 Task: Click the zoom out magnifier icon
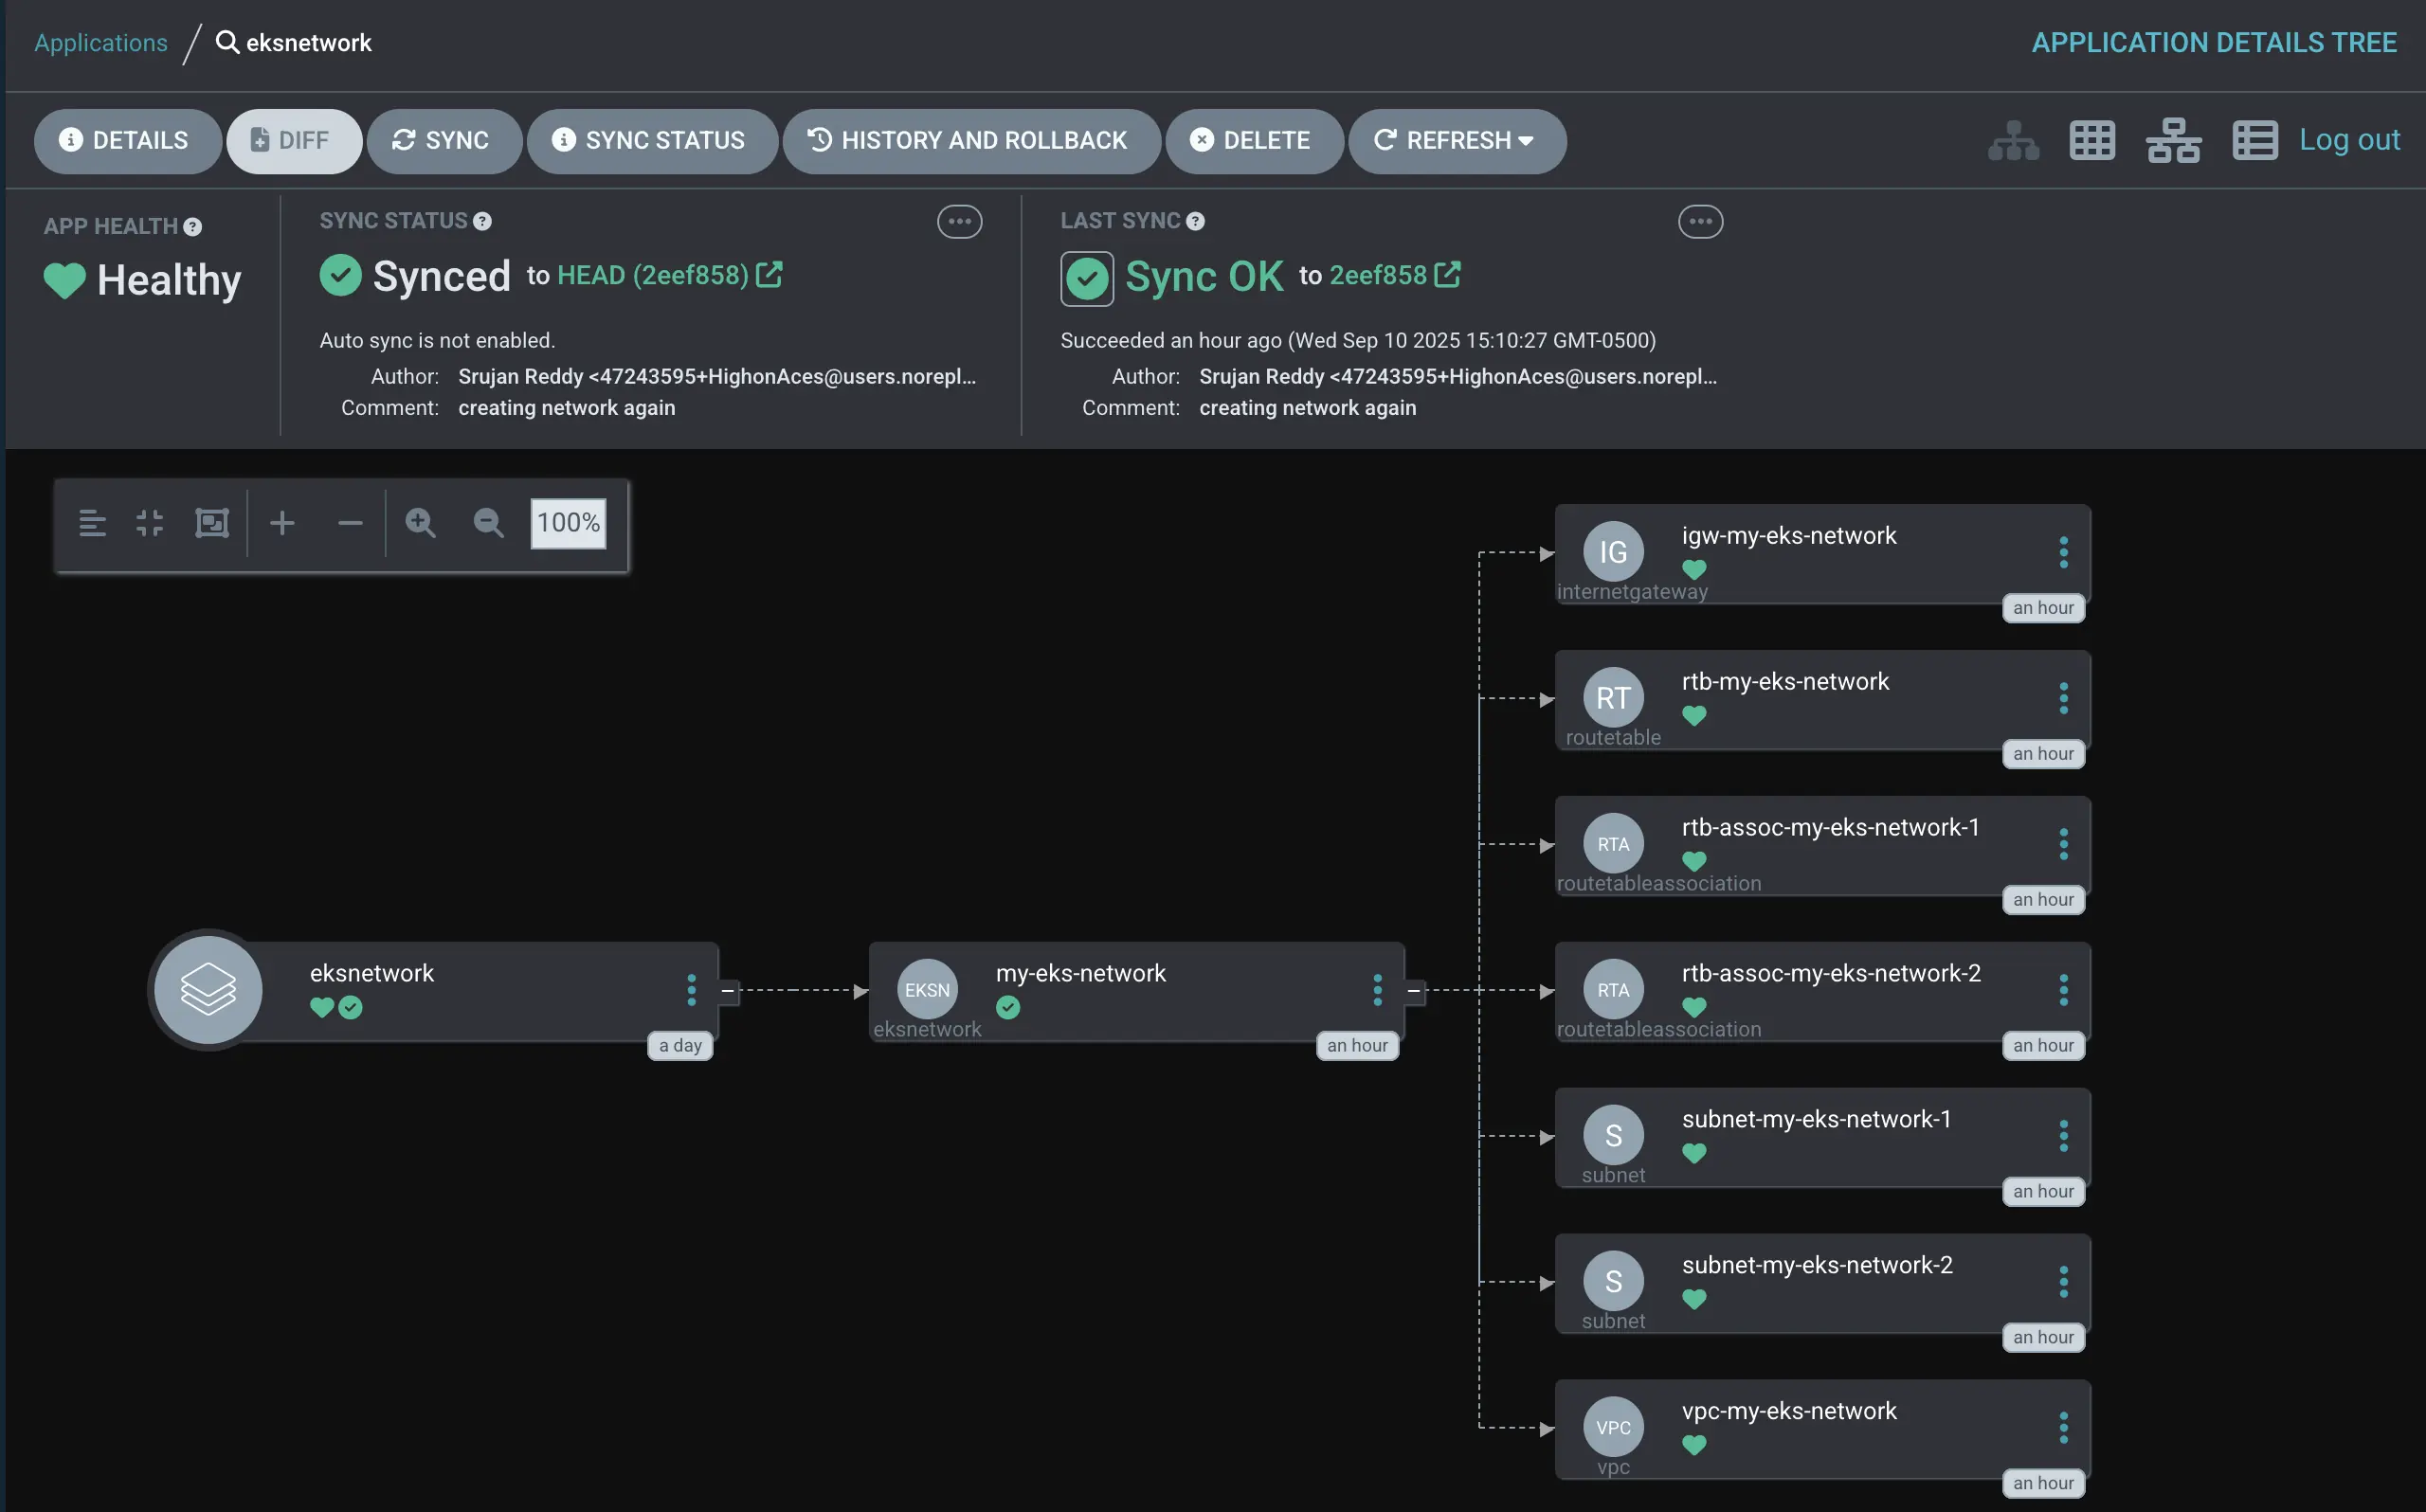point(488,523)
